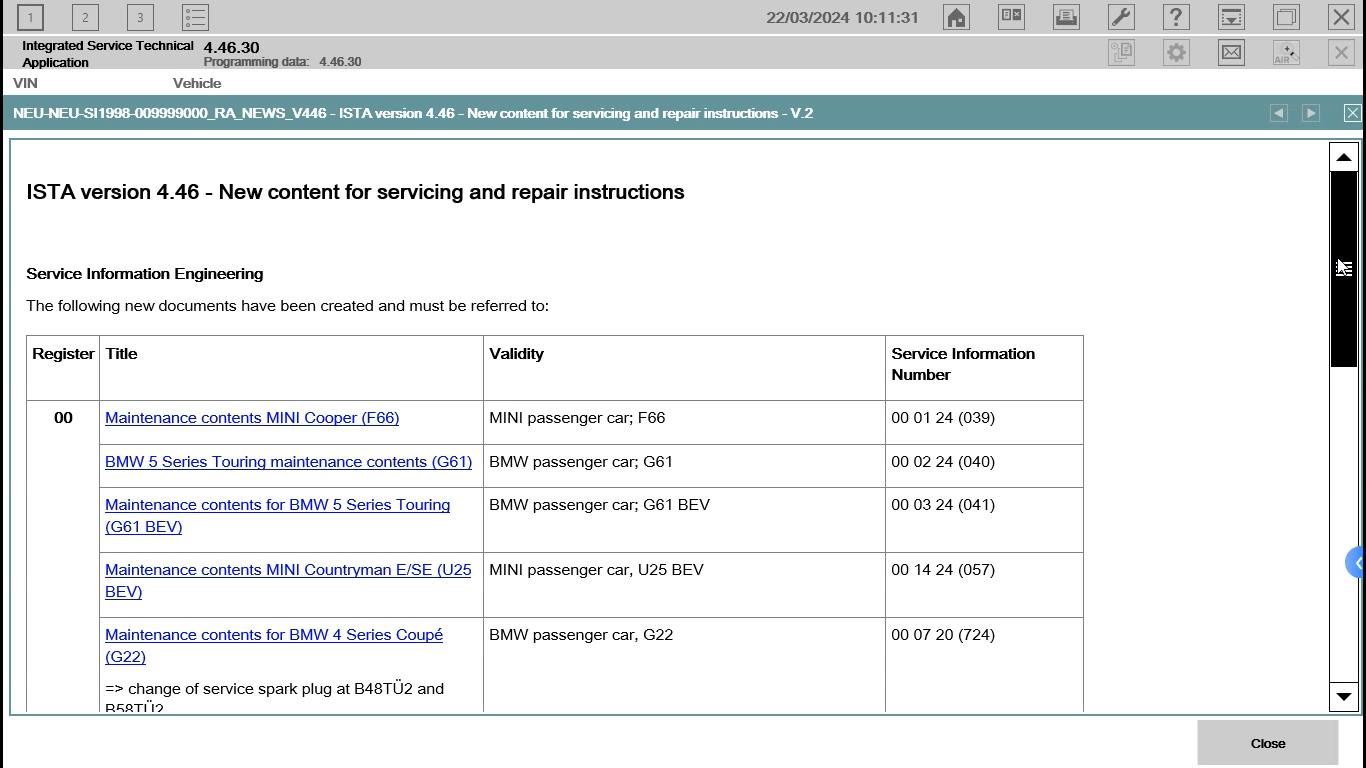Viewport: 1366px width, 768px height.
Task: Open maintenance contents BMW 4 Series Coupé (G22)
Action: click(x=274, y=646)
